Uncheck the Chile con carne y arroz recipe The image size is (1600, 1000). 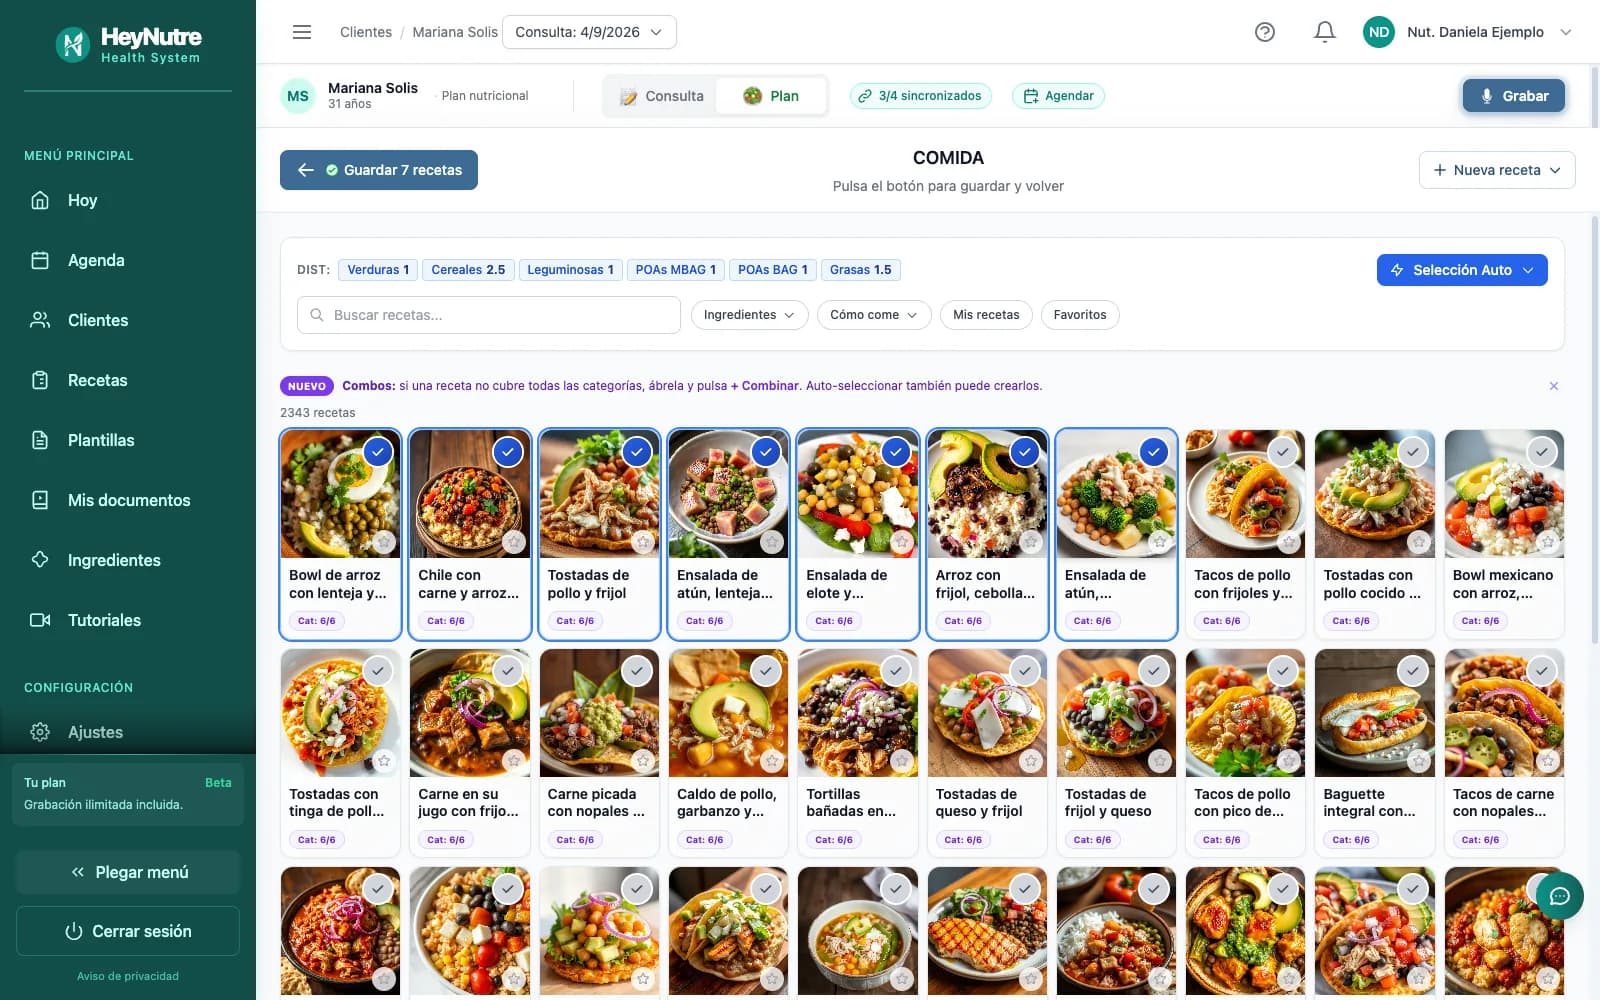point(508,452)
